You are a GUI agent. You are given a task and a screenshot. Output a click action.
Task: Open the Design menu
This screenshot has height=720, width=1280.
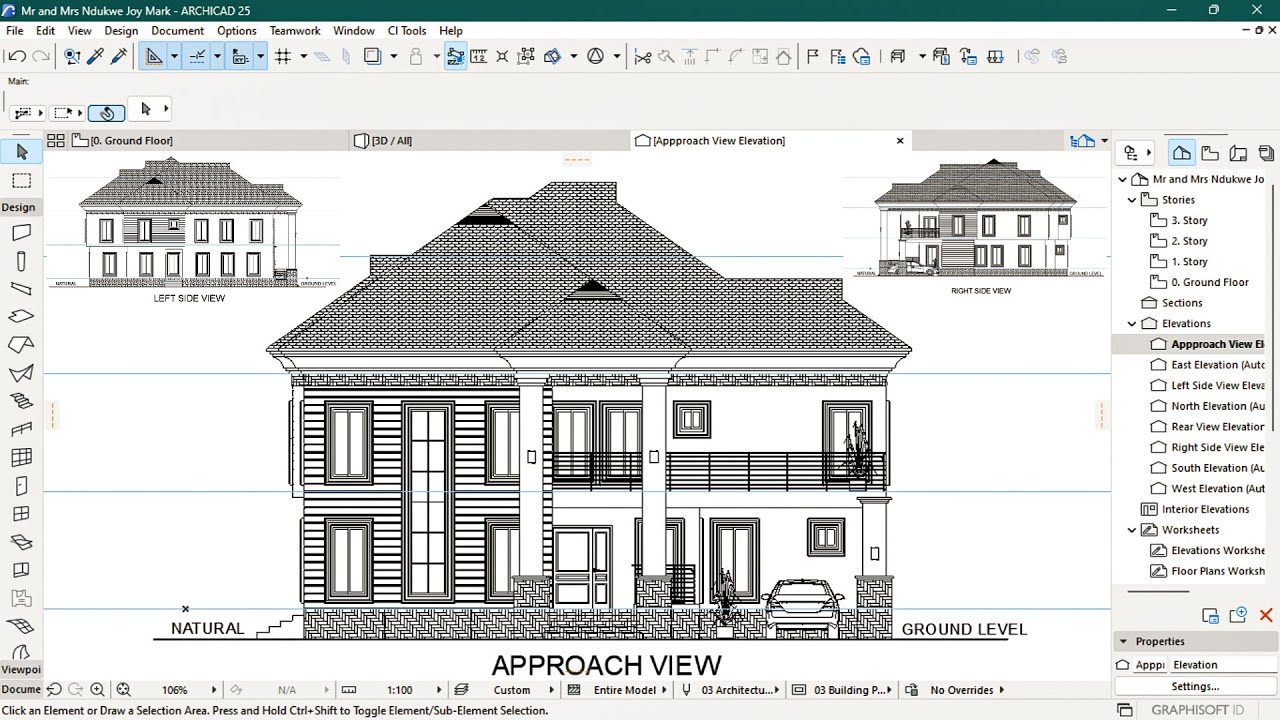pos(121,31)
